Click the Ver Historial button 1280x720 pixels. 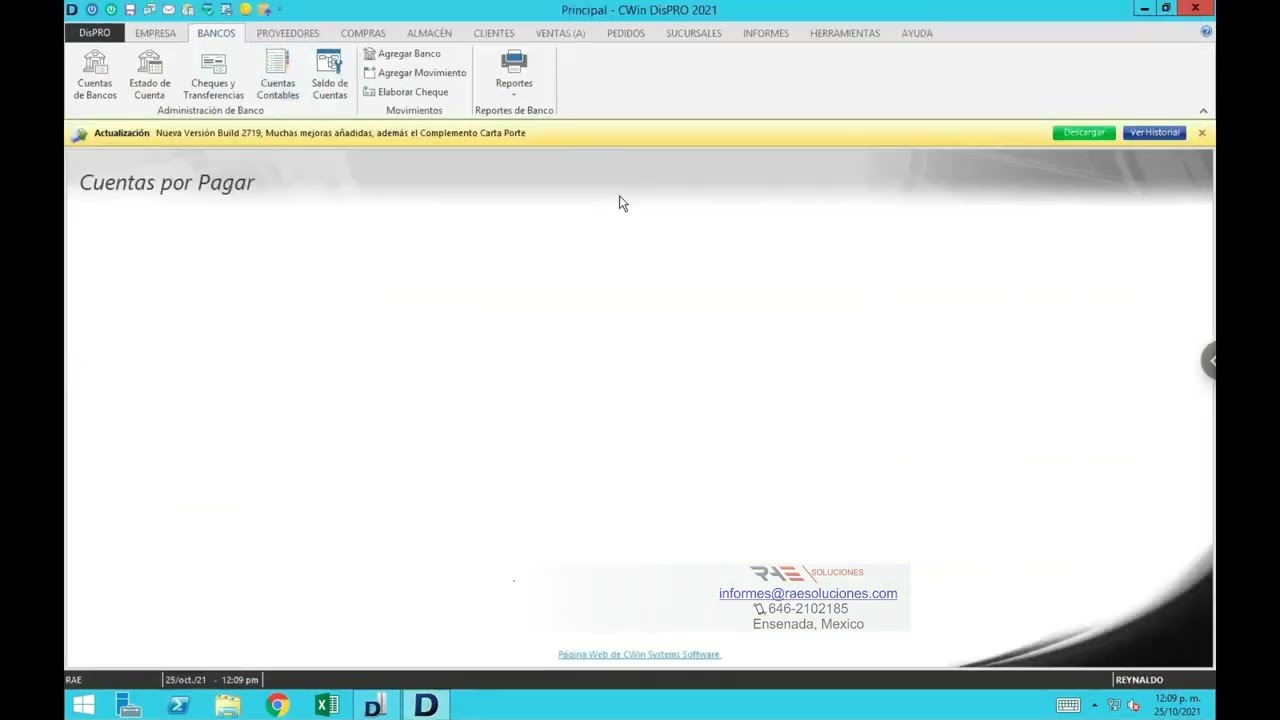pyautogui.click(x=1155, y=133)
